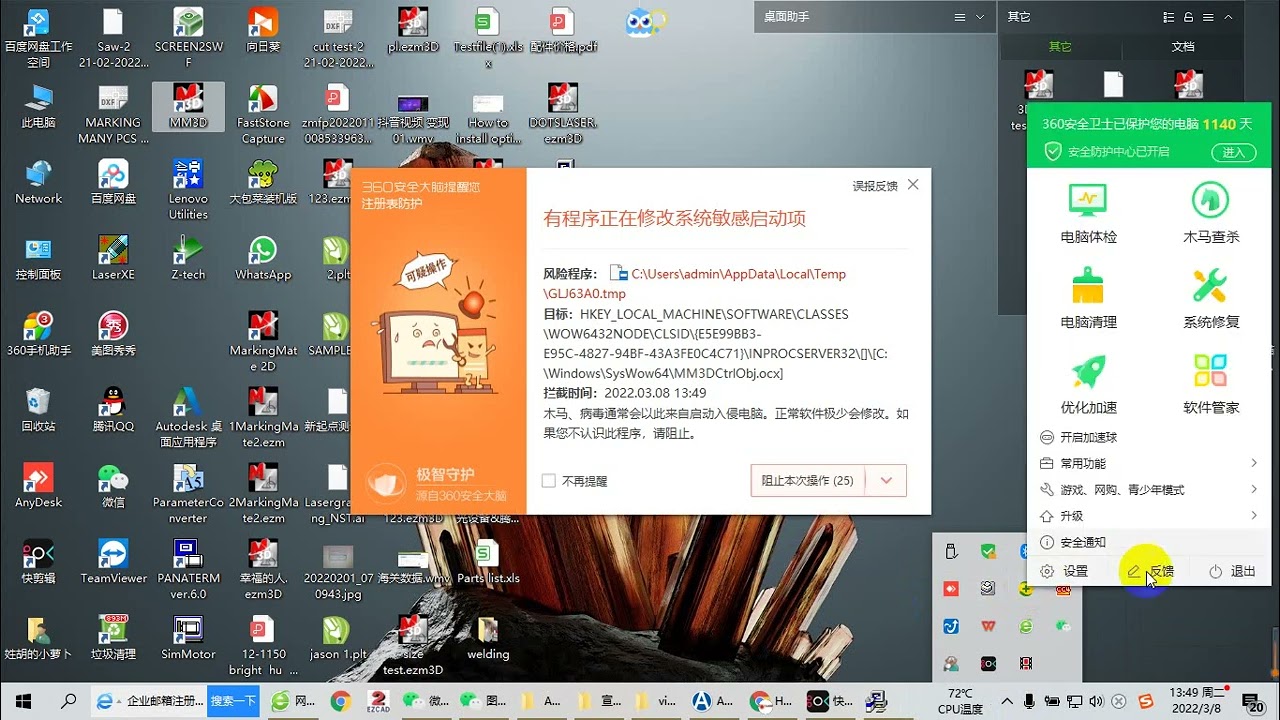1280x720 pixels.
Task: Select 开启加速球 menu entry
Action: [x=1089, y=437]
